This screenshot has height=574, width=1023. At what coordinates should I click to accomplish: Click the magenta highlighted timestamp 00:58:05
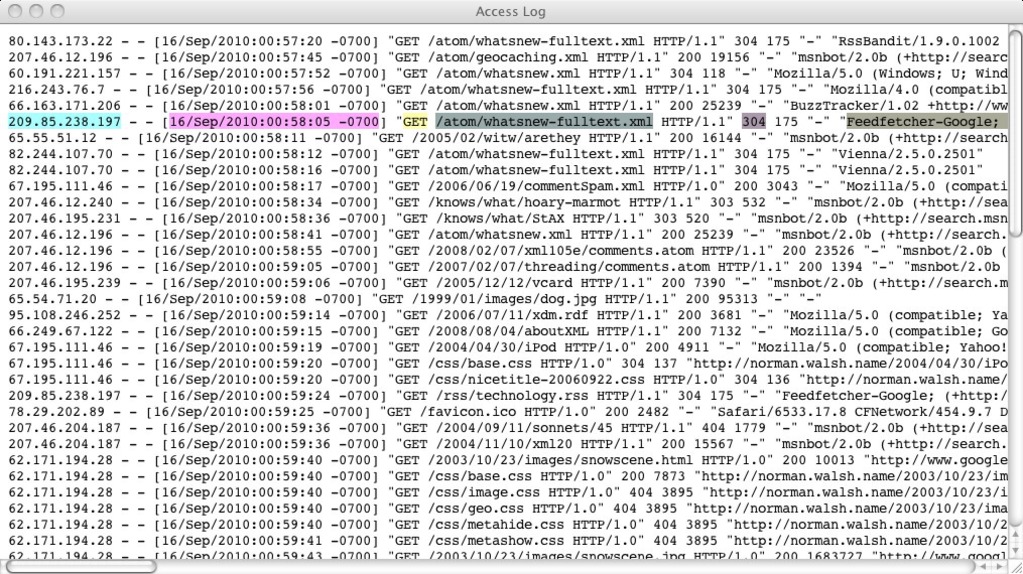(x=274, y=121)
